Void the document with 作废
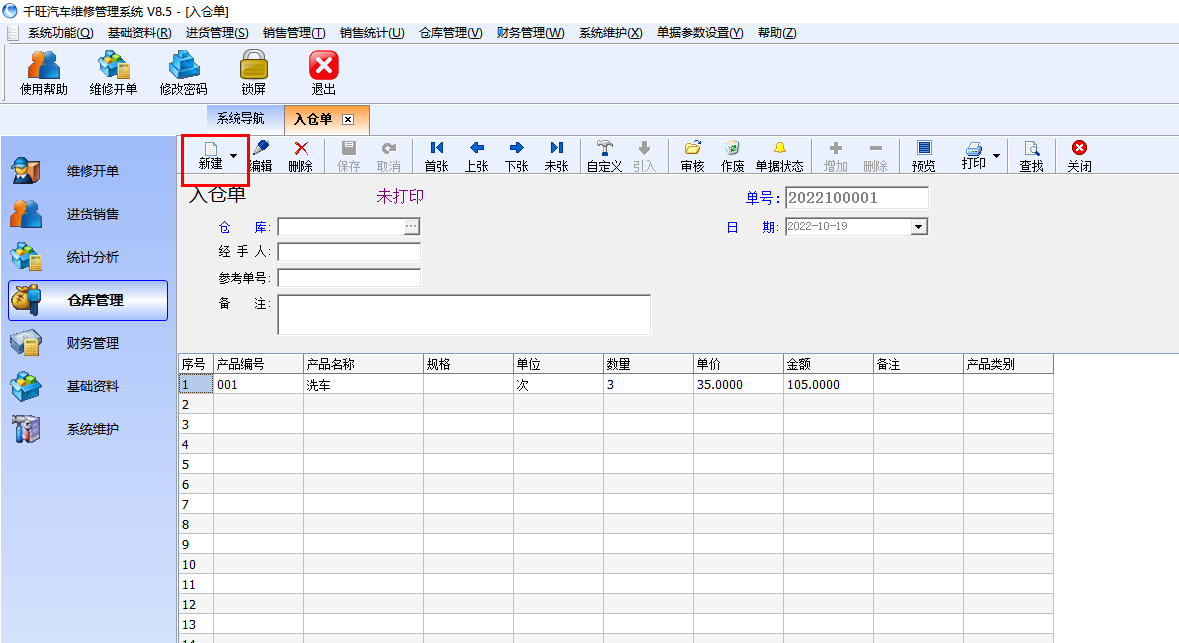1179x643 pixels. point(732,156)
